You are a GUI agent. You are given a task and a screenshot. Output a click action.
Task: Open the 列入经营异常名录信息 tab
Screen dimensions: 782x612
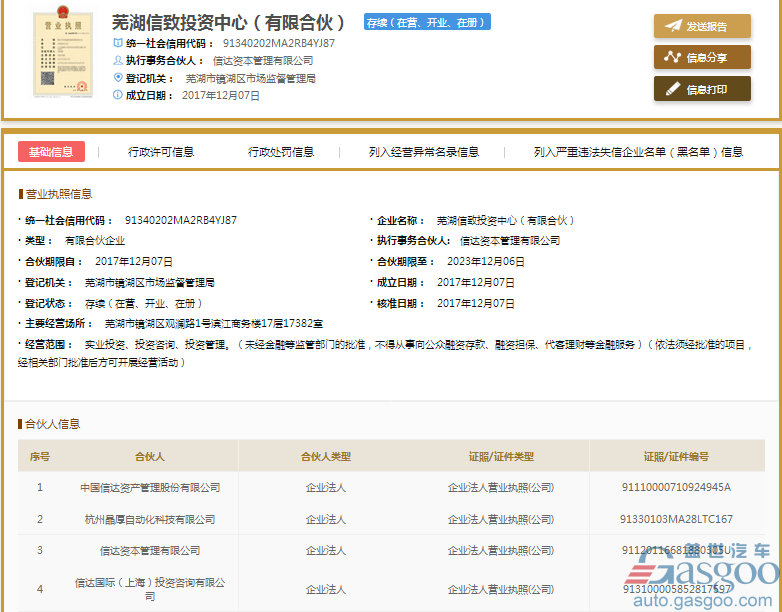tap(424, 152)
